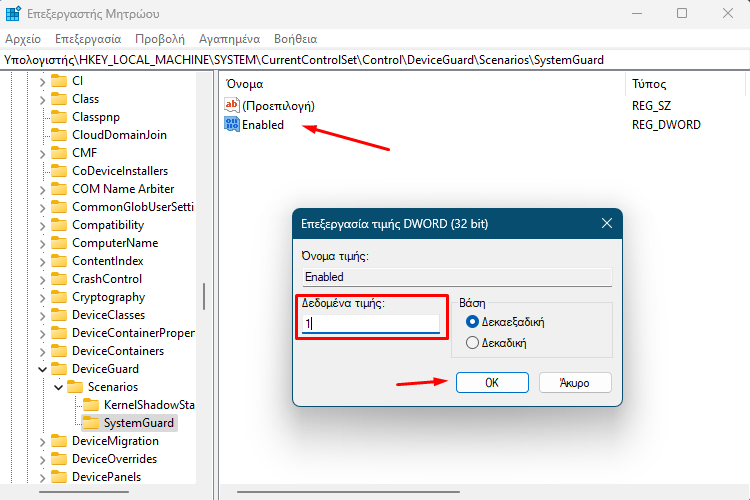
Task: Select the CrashControl folder icon
Action: click(59, 278)
